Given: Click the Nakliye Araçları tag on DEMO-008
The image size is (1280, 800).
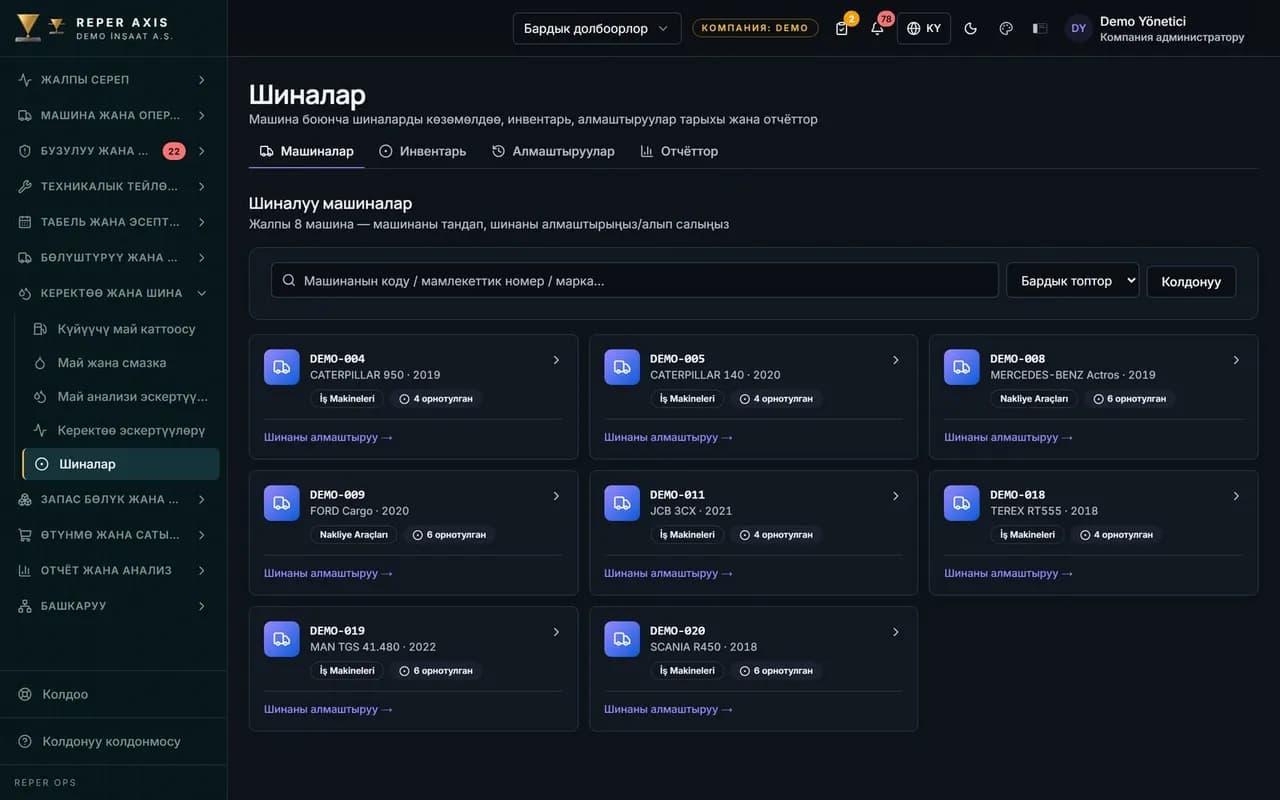Looking at the screenshot, I should click(x=1034, y=398).
